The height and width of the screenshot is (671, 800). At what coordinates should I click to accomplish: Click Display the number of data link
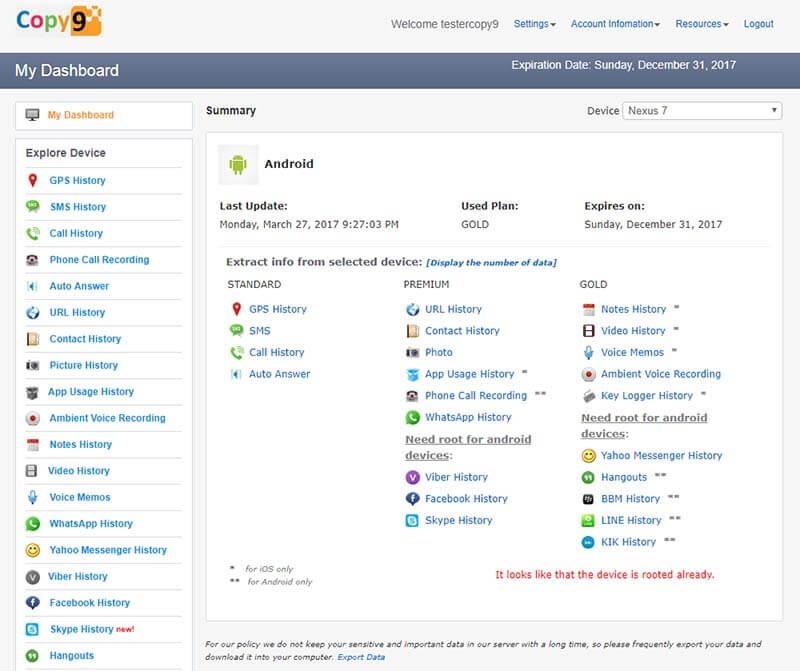(x=491, y=263)
